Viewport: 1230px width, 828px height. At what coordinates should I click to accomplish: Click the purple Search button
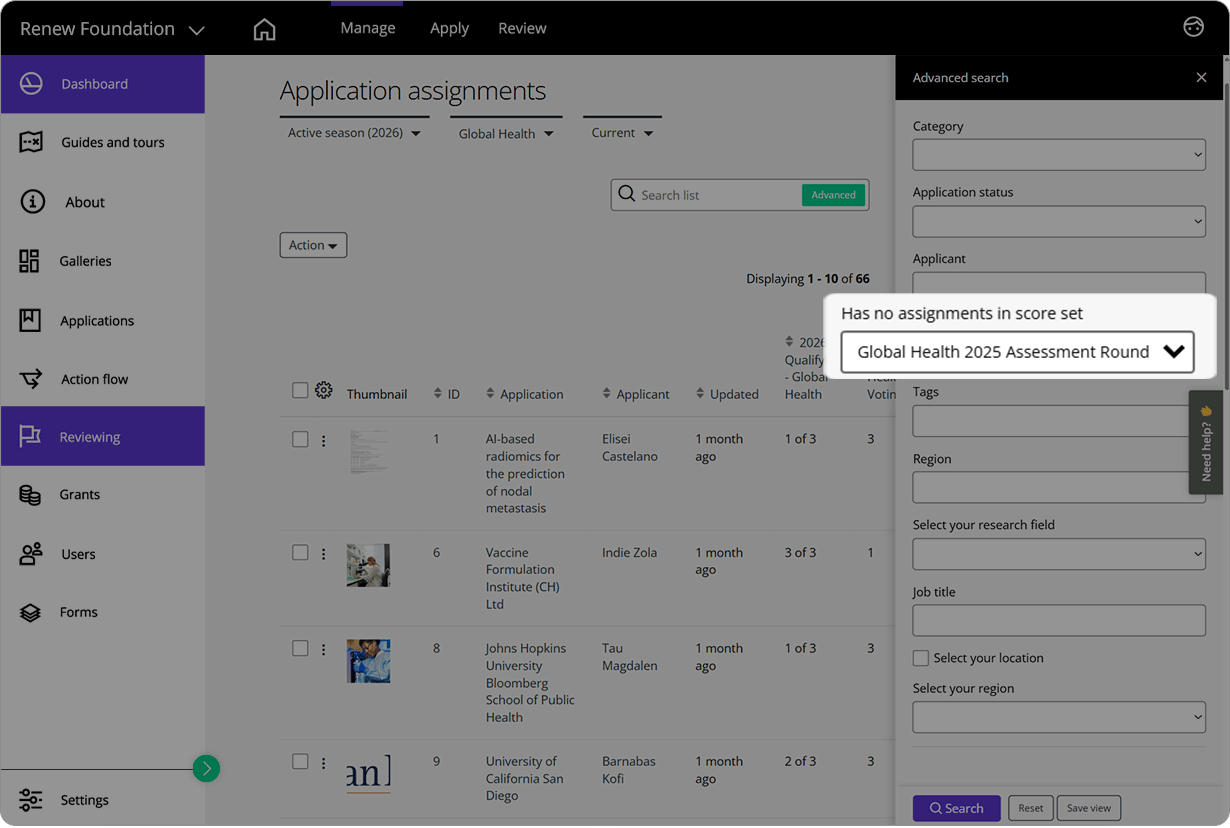pyautogui.click(x=957, y=808)
